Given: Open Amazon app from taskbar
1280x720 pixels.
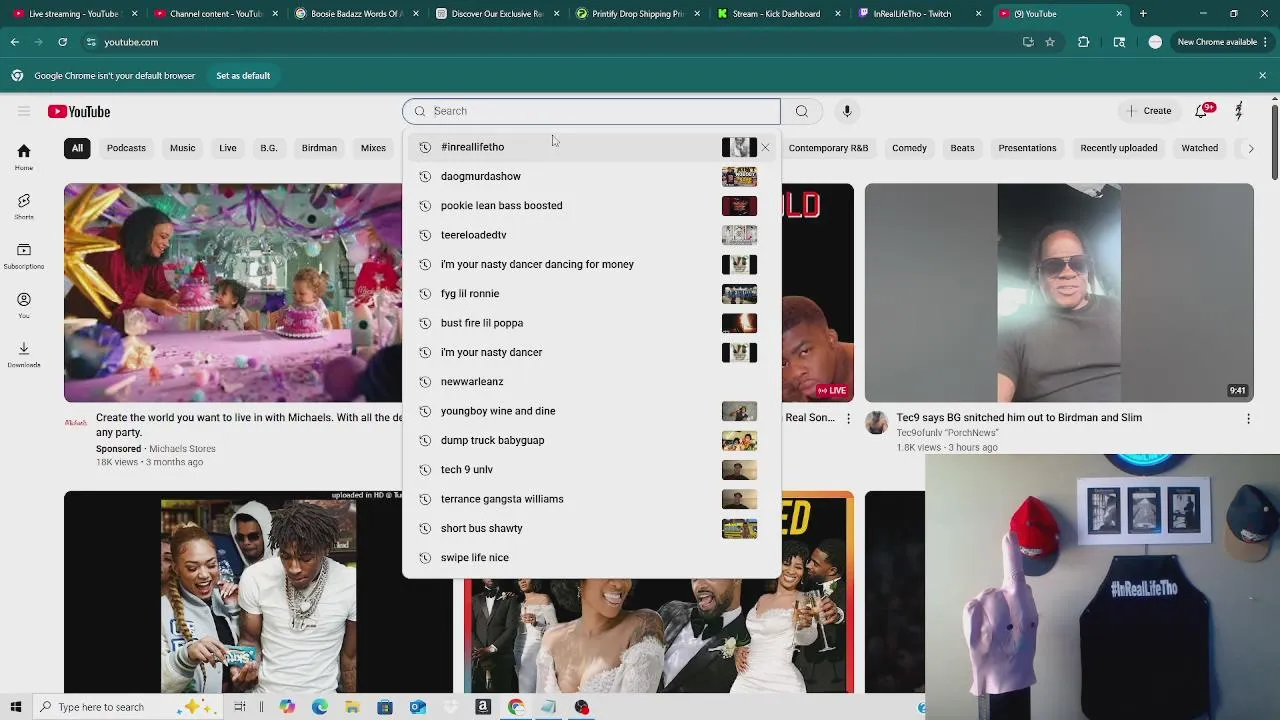Looking at the screenshot, I should [483, 707].
